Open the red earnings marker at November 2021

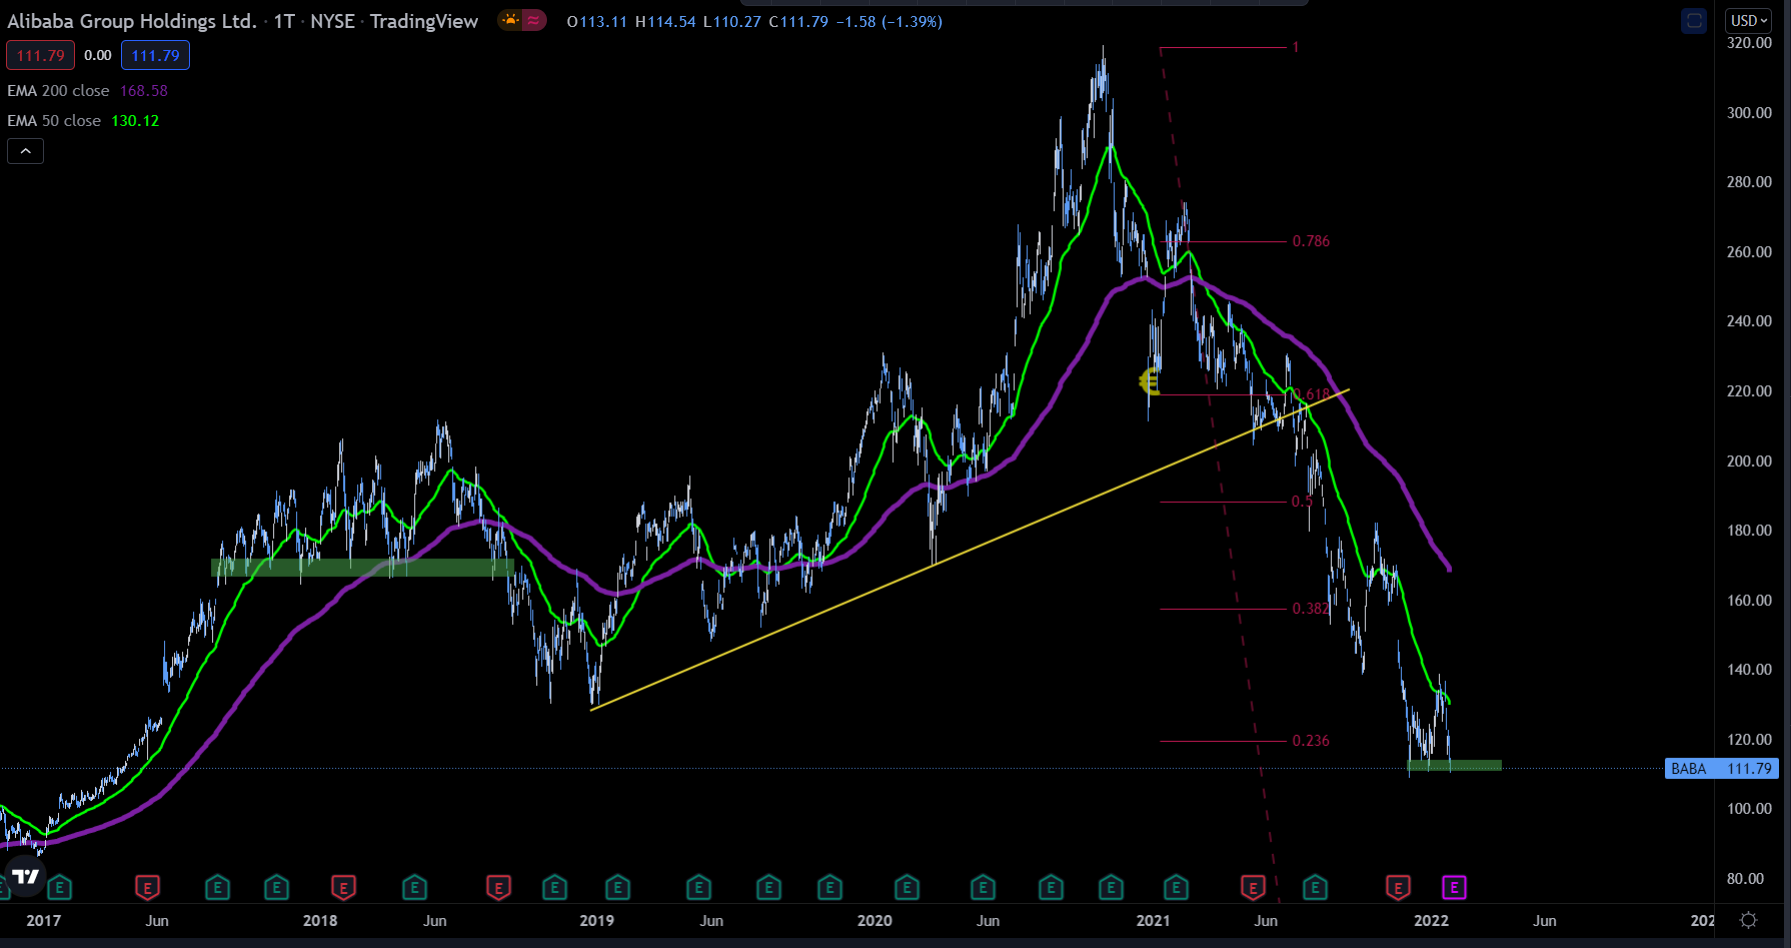click(x=1397, y=887)
